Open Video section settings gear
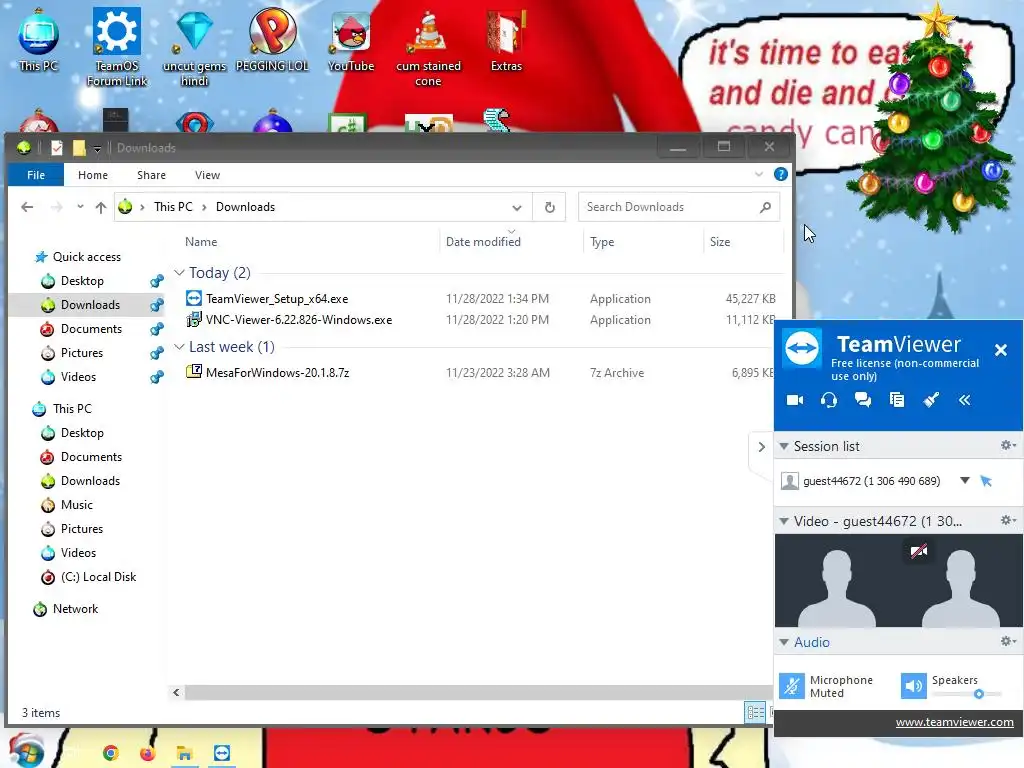The image size is (1024, 768). [1008, 520]
